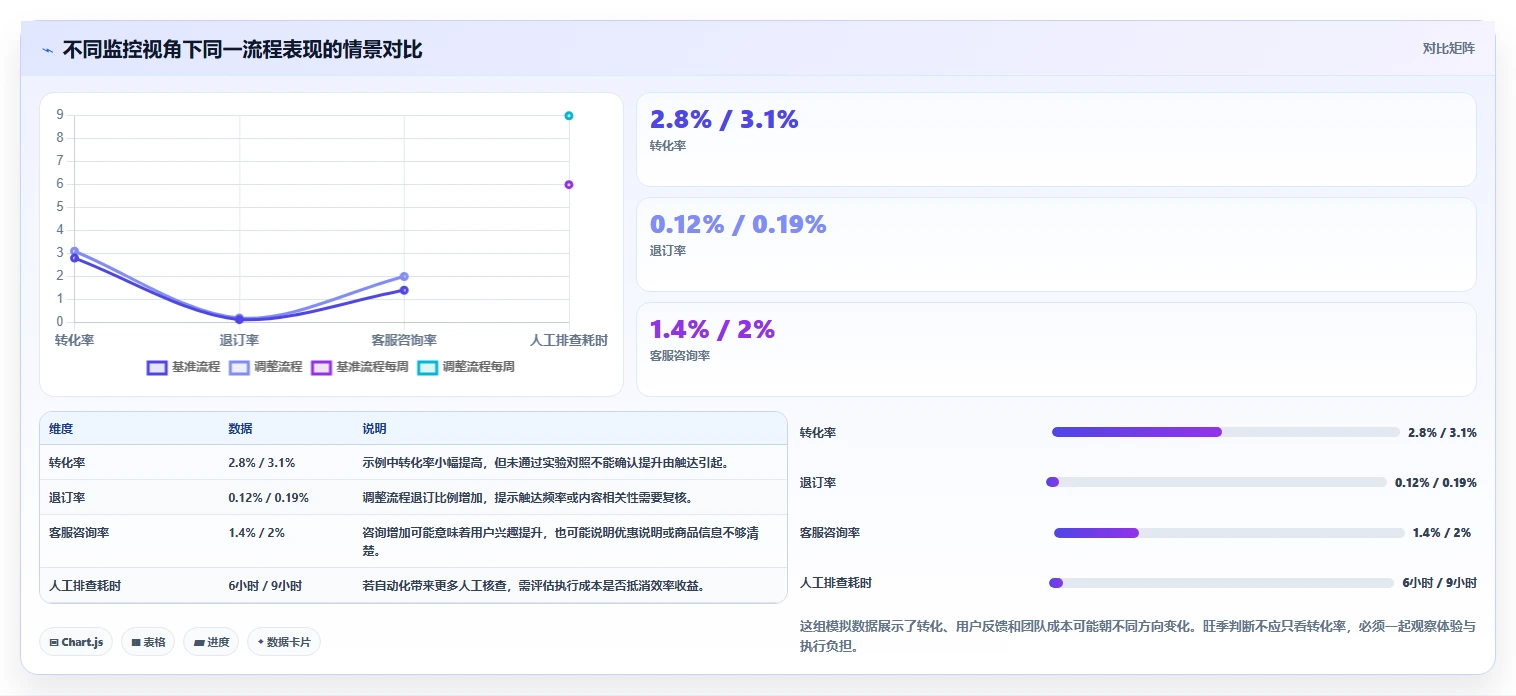The width and height of the screenshot is (1516, 696).
Task: Click the 表格 chip
Action: point(148,642)
